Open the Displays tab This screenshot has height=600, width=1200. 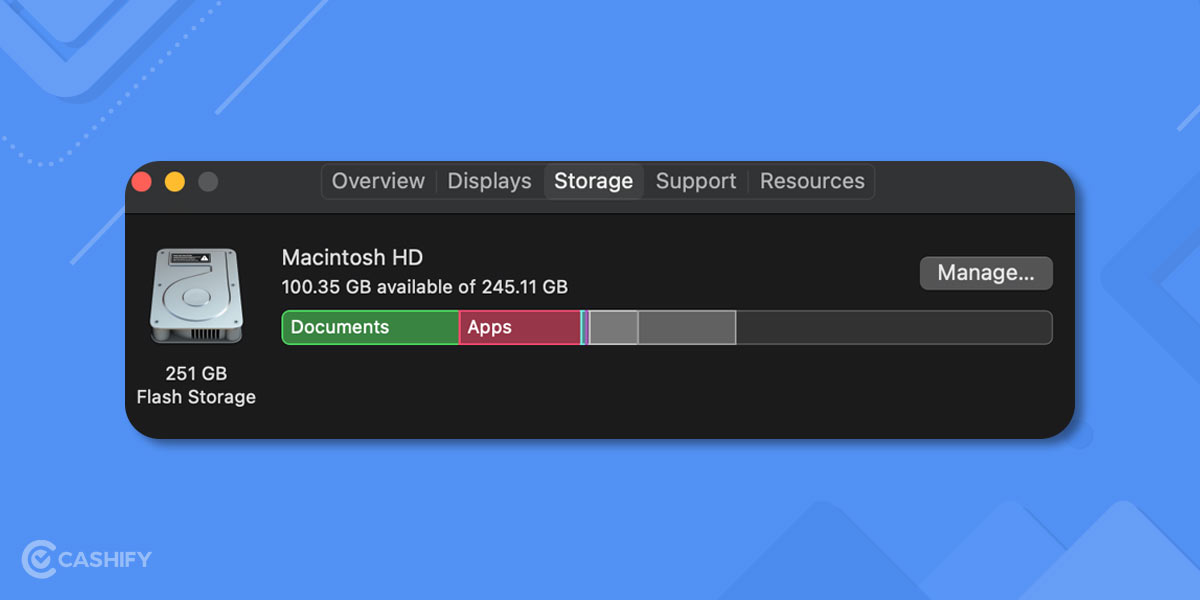coord(489,181)
